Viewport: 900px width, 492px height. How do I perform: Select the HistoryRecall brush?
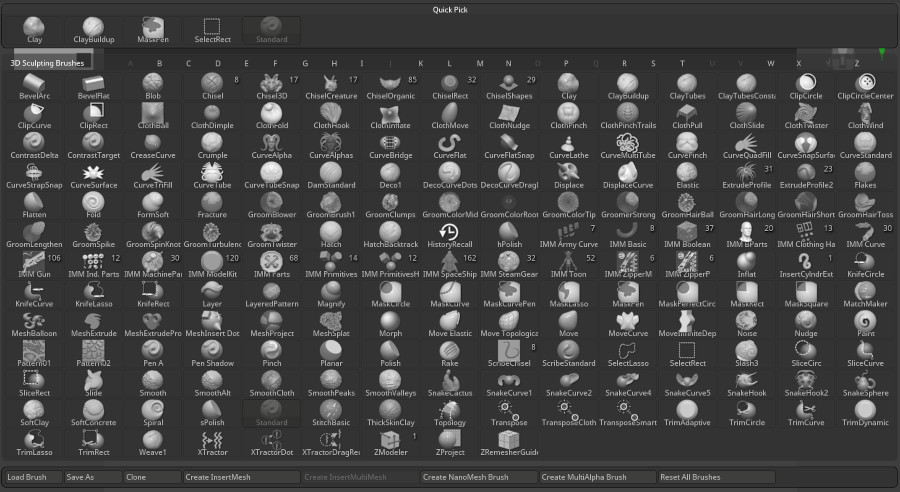click(449, 235)
